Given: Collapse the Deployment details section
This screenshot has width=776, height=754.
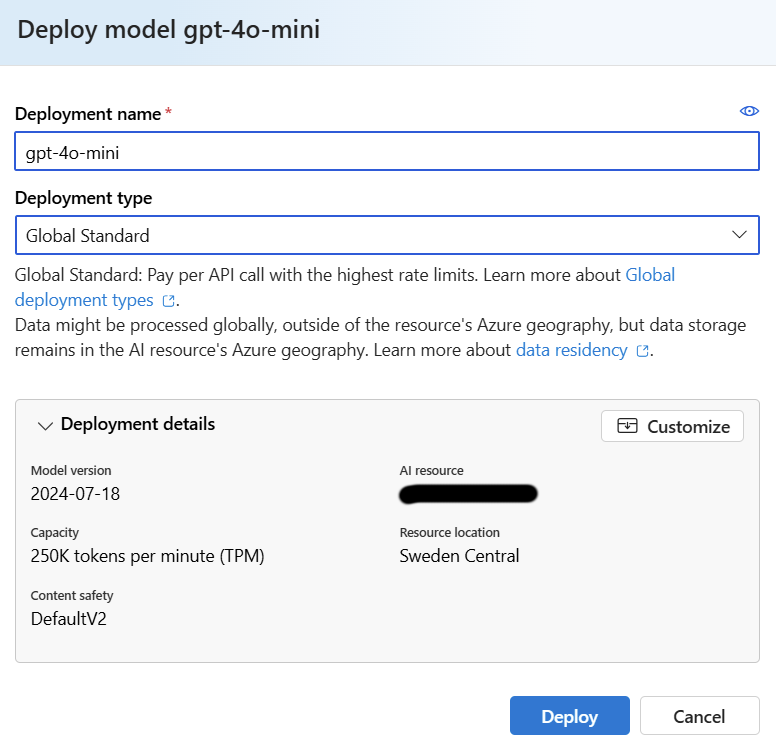Looking at the screenshot, I should (45, 425).
